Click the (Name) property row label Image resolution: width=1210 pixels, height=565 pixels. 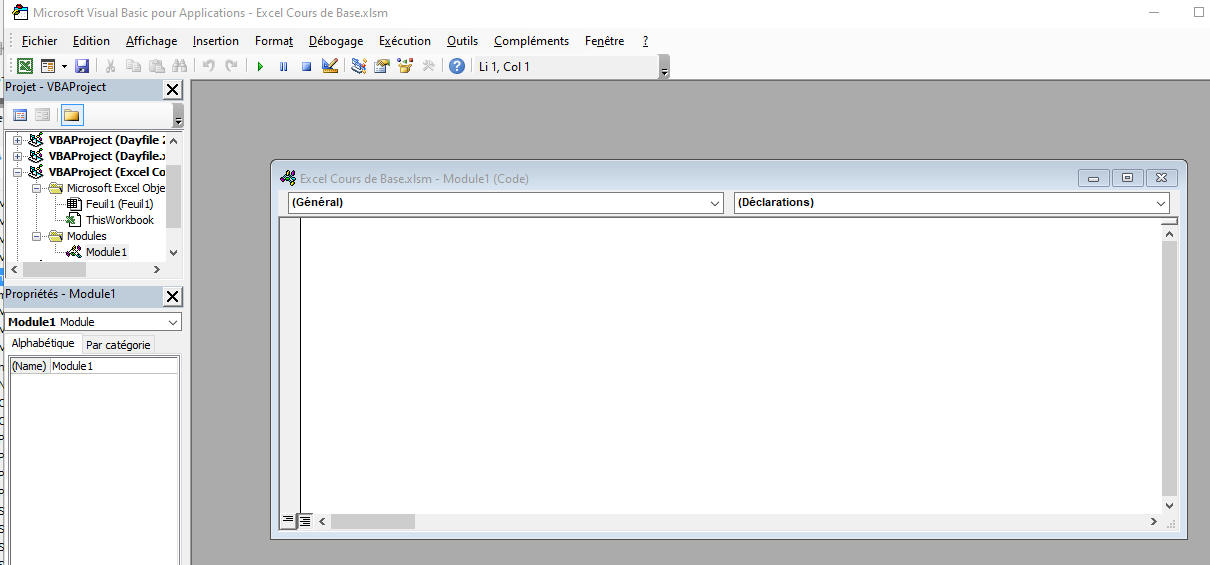(29, 366)
